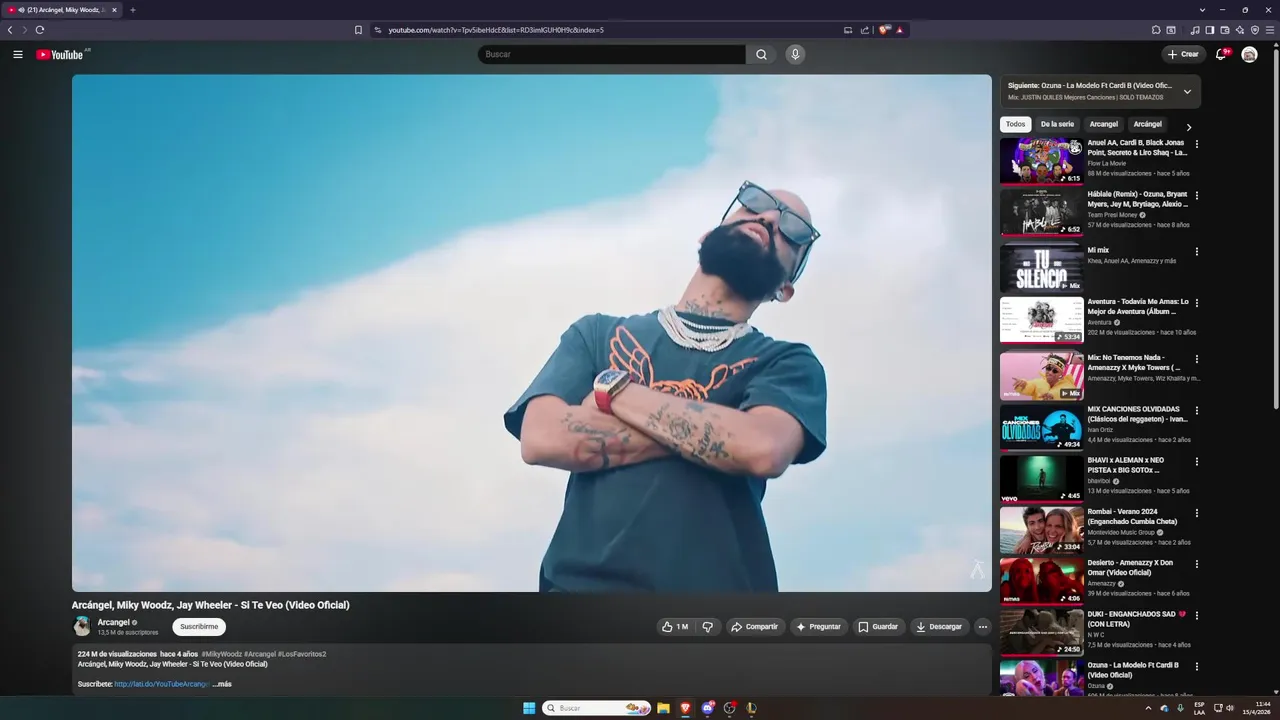Open the Crear create button
Image resolution: width=1280 pixels, height=720 pixels.
coord(1183,54)
